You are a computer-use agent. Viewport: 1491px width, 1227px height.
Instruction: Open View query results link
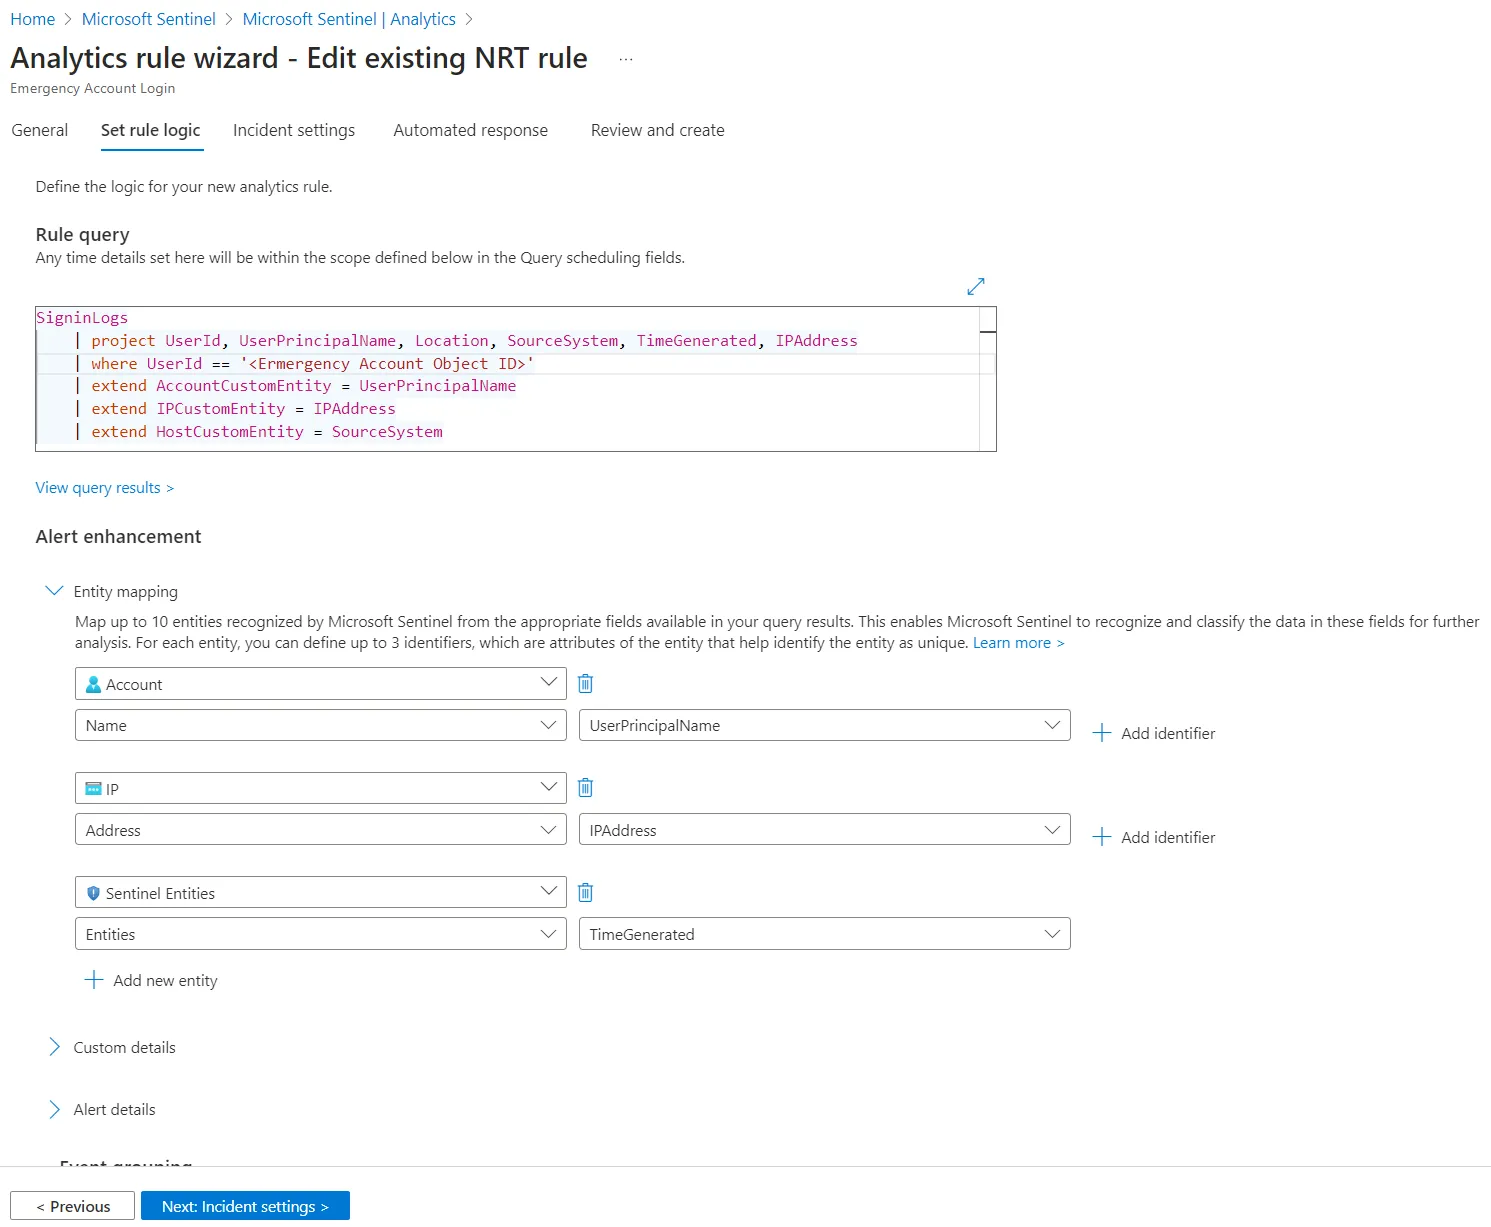coord(104,488)
